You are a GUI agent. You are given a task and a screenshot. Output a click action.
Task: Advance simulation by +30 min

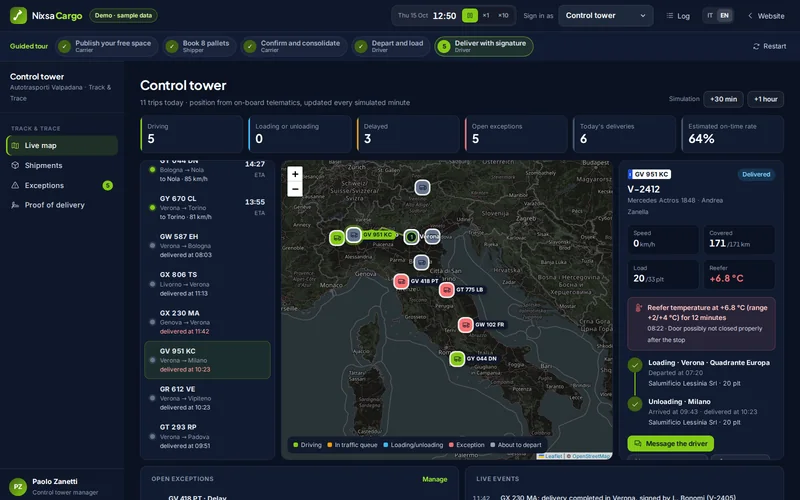click(723, 99)
